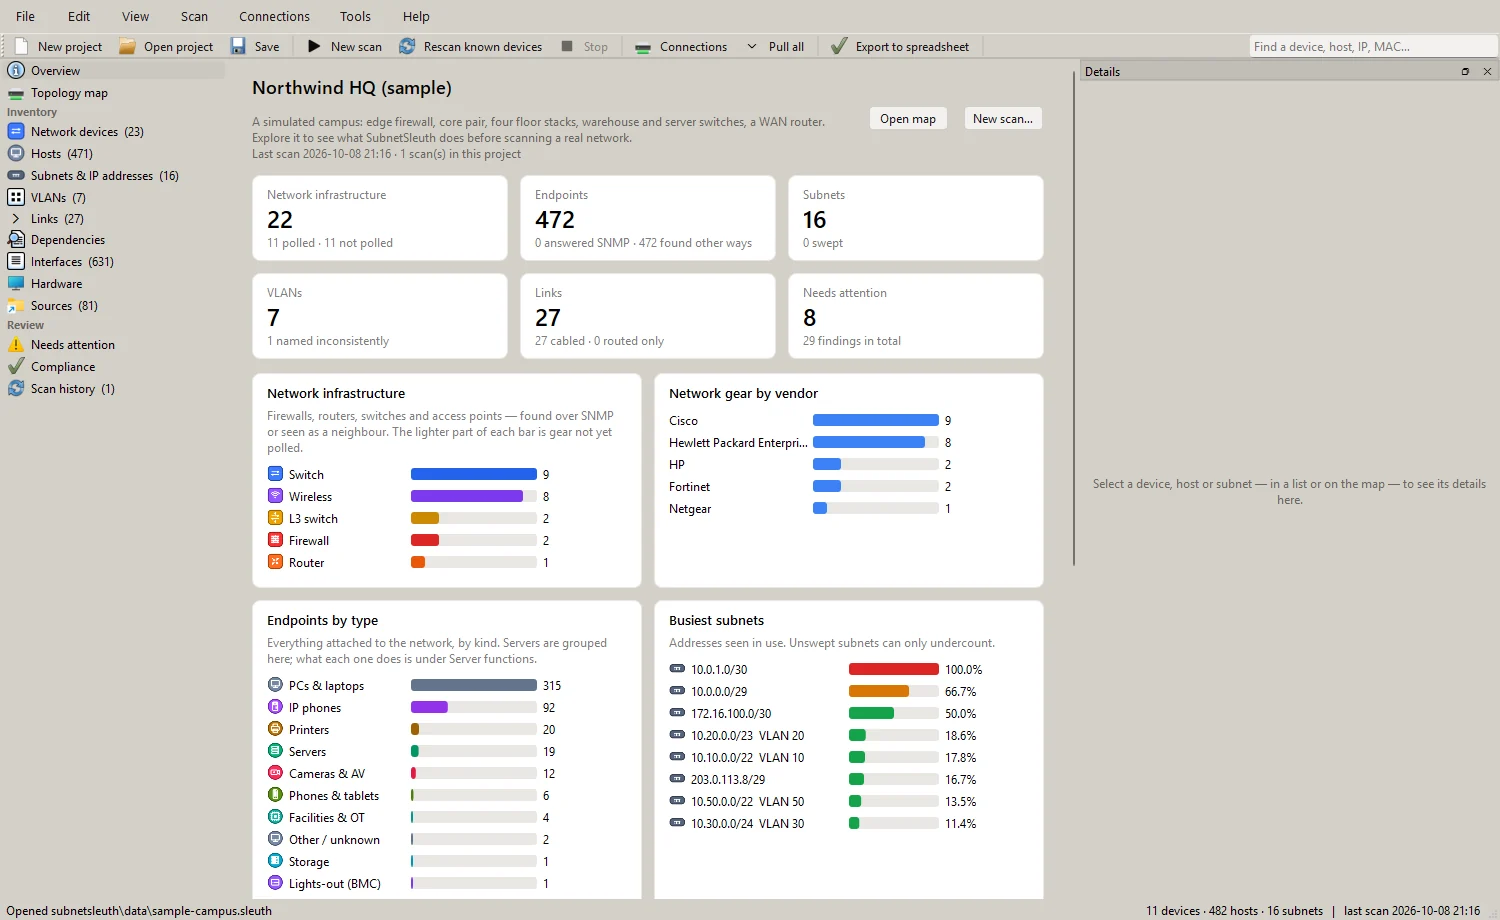
Task: Click the Open project folder icon
Action: 127,46
